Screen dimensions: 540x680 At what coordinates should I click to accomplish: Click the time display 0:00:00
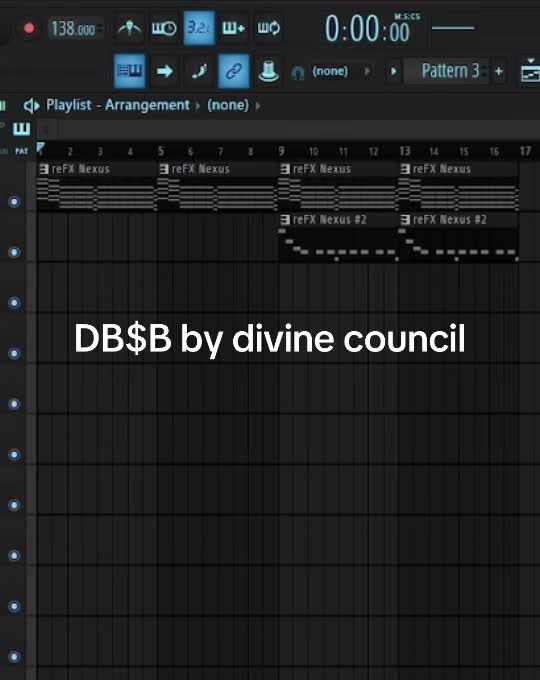(x=367, y=29)
